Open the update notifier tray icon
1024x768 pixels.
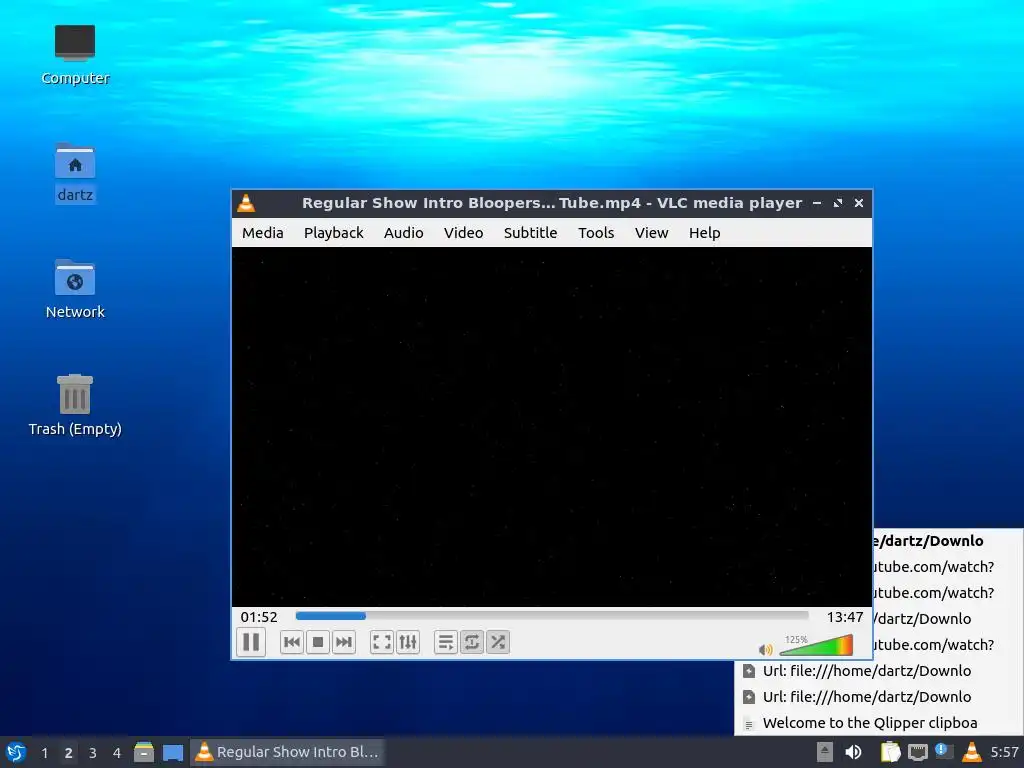[944, 752]
